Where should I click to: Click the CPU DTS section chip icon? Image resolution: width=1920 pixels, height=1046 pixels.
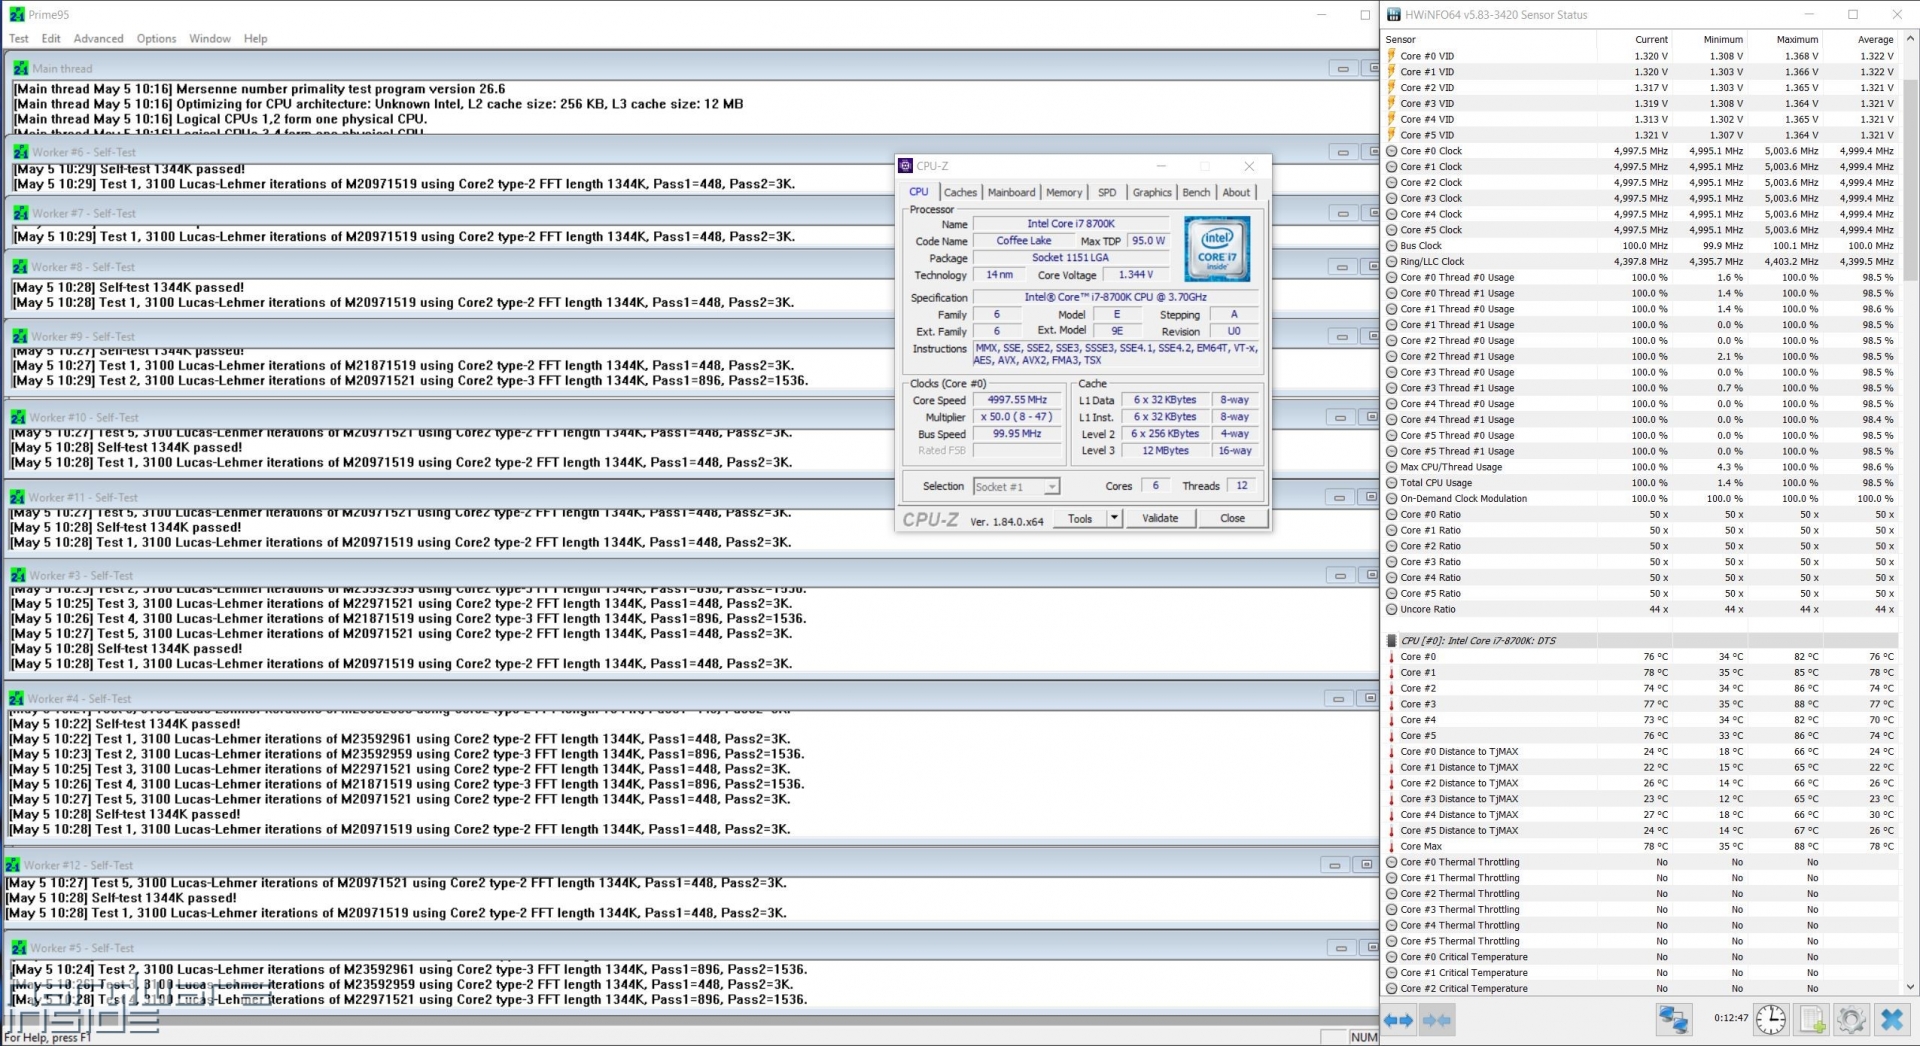tap(1391, 641)
